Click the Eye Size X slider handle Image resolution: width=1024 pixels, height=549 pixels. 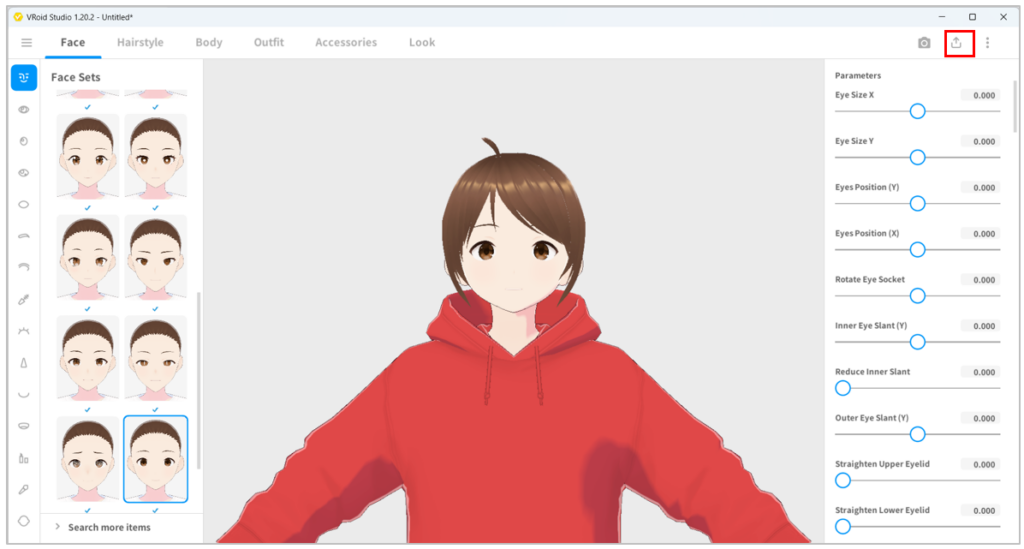(917, 111)
